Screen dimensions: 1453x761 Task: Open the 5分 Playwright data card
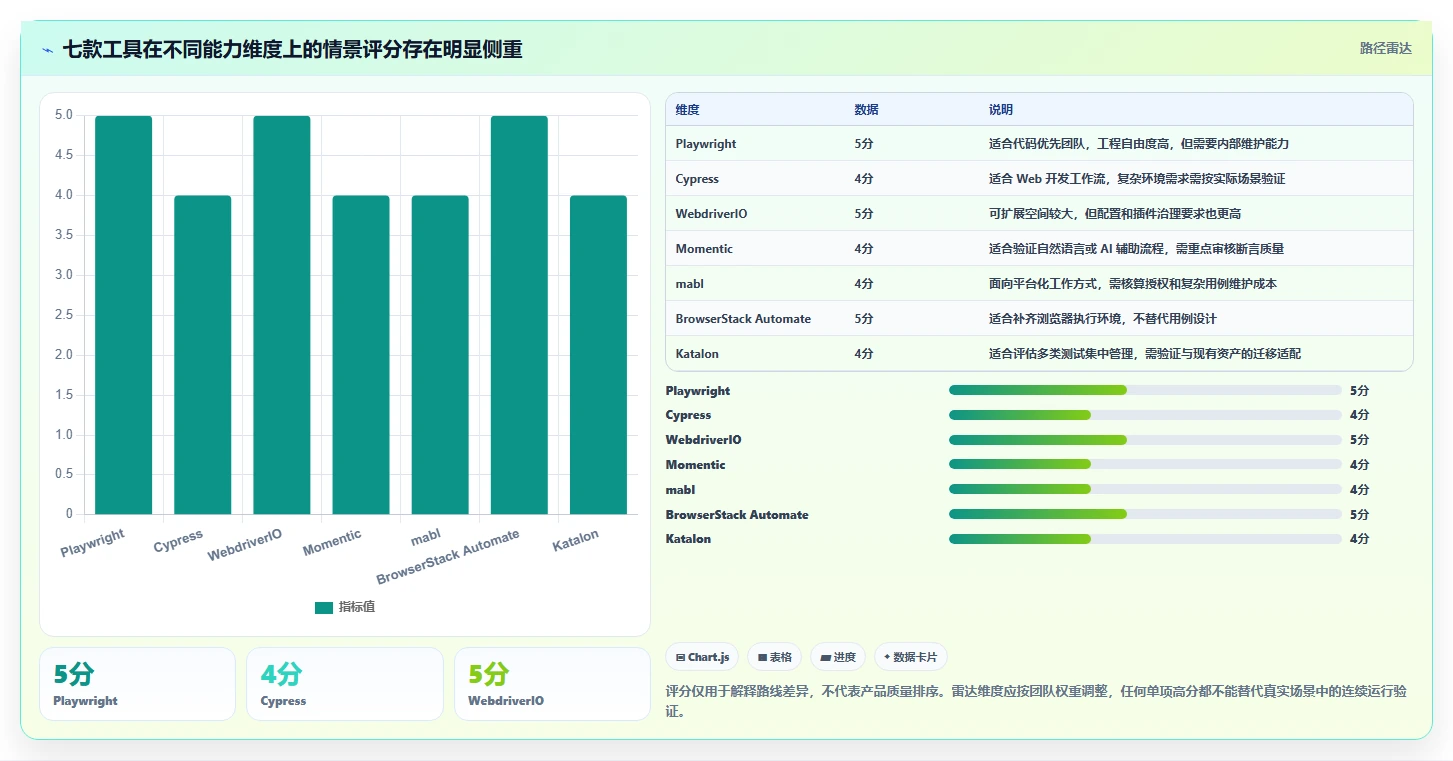tap(137, 684)
